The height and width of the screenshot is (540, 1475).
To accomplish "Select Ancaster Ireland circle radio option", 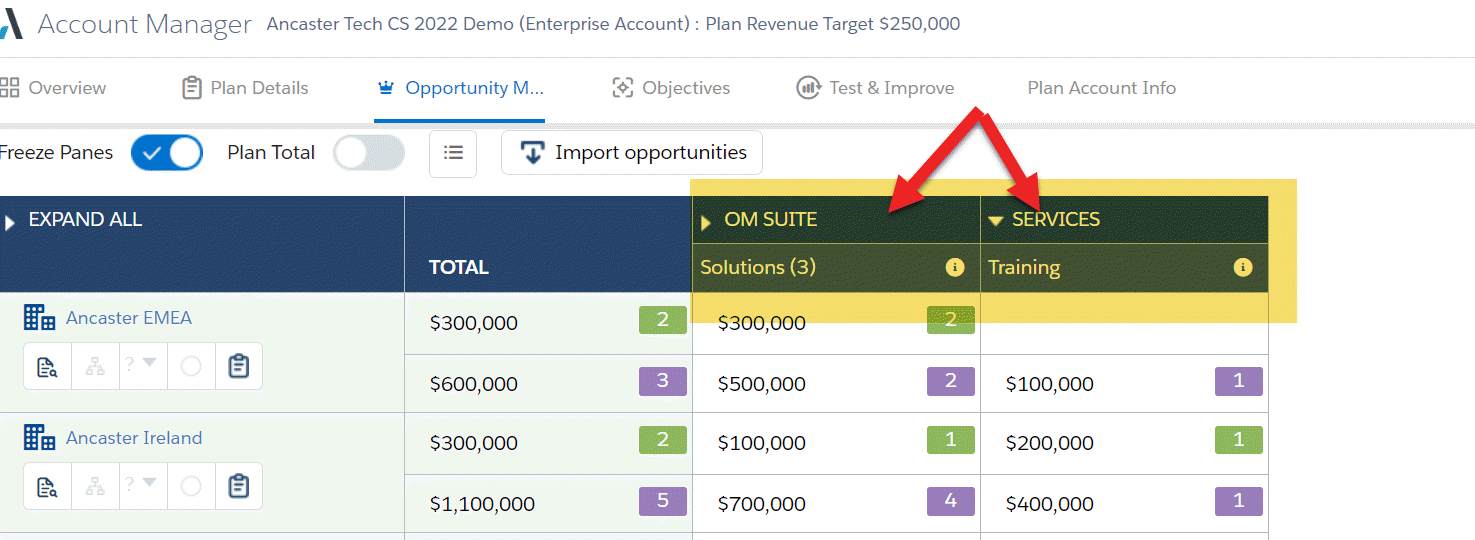I will 190,487.
